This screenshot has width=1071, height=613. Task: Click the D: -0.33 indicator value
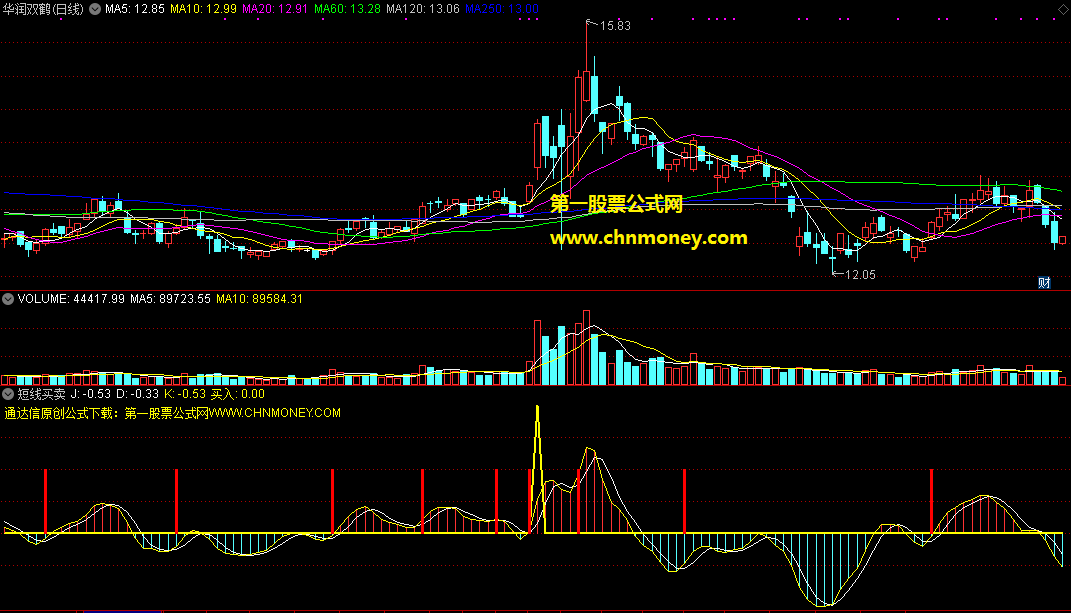137,394
